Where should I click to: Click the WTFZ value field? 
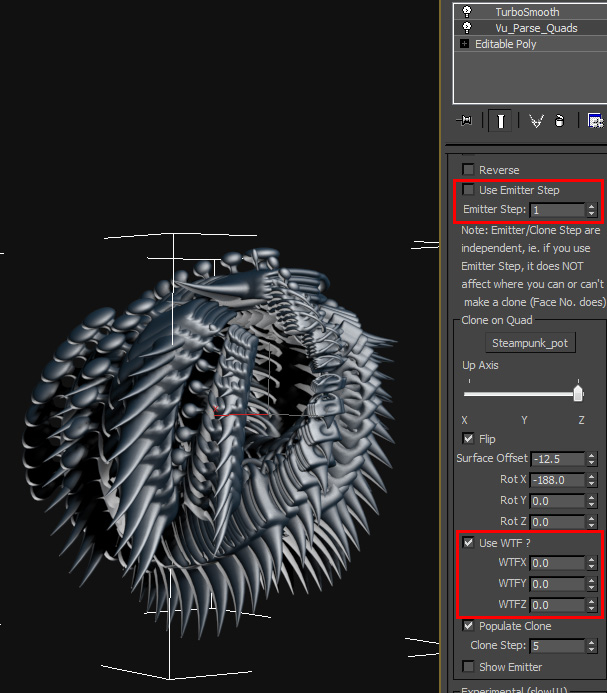[557, 605]
